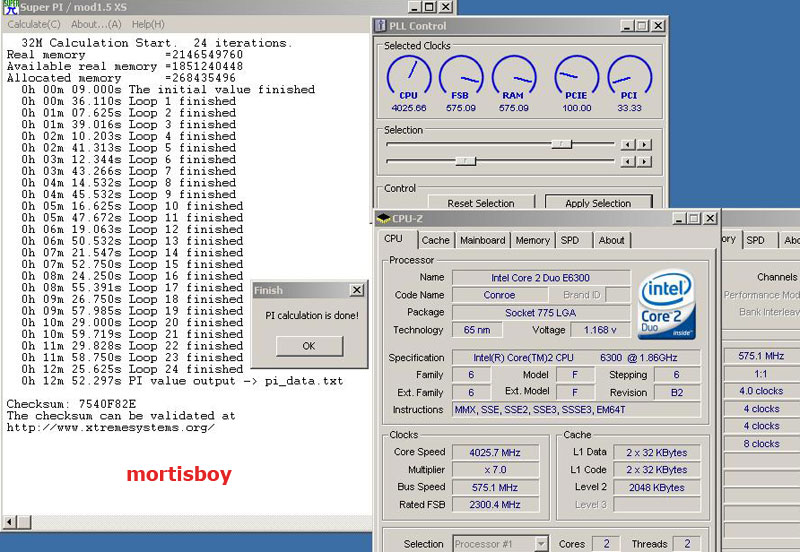Click the Package value Socket 775 LGA
The height and width of the screenshot is (552, 800).
tap(541, 313)
